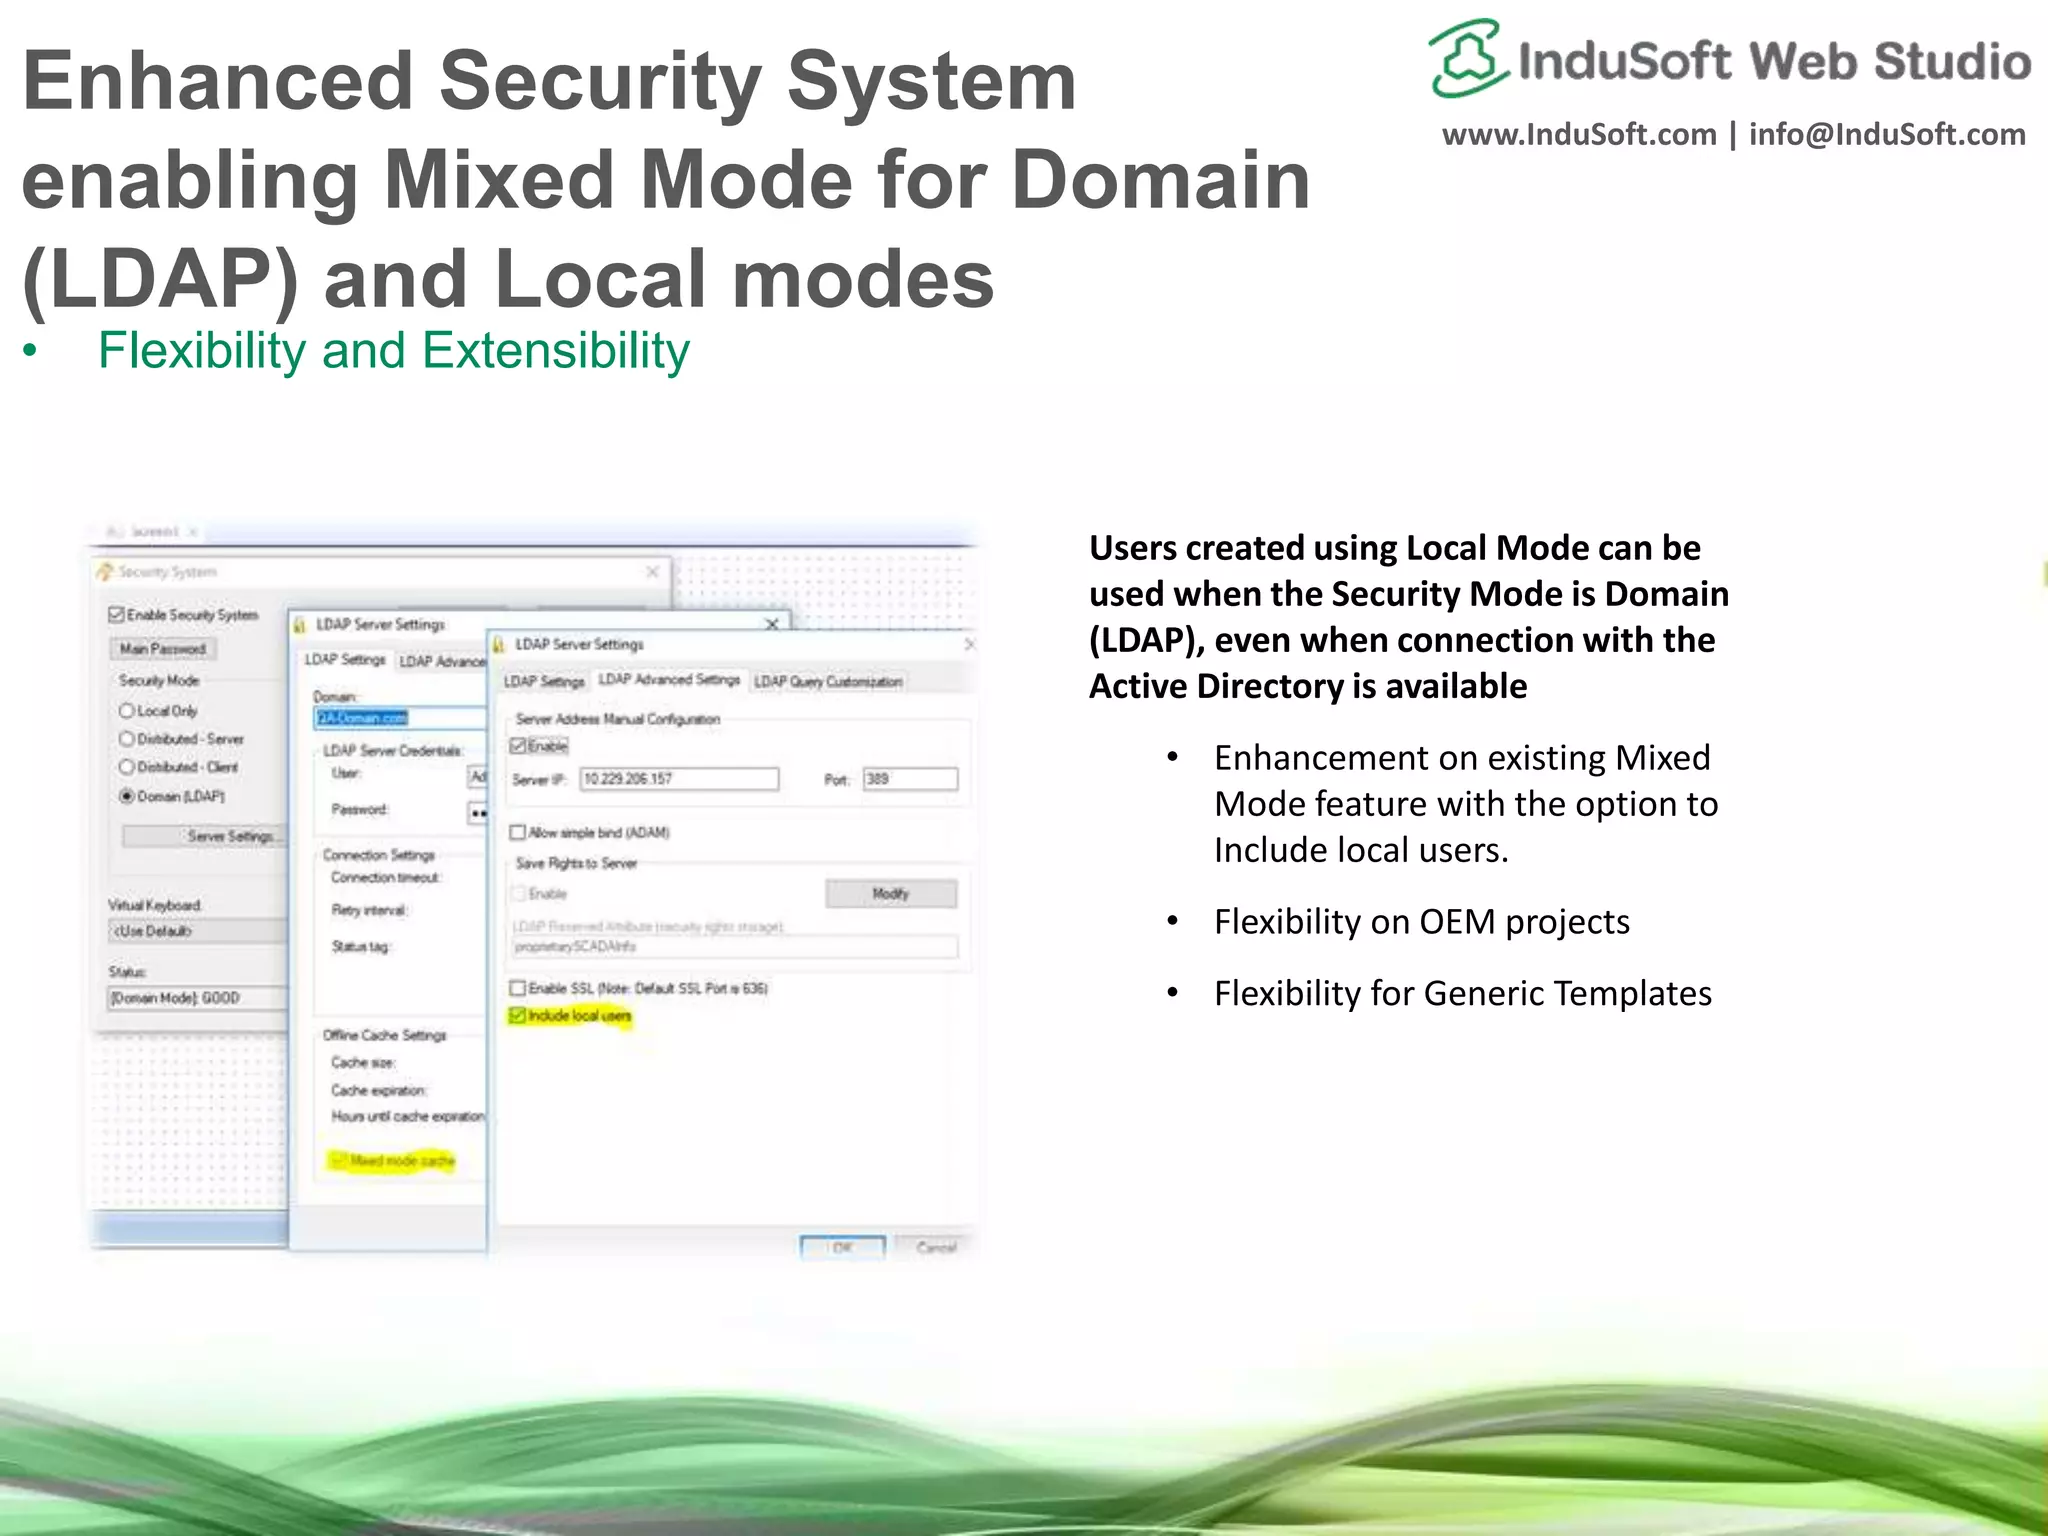Image resolution: width=2048 pixels, height=1536 pixels.
Task: Click the 'Flexibility and Extensibility' text
Action: tap(394, 351)
